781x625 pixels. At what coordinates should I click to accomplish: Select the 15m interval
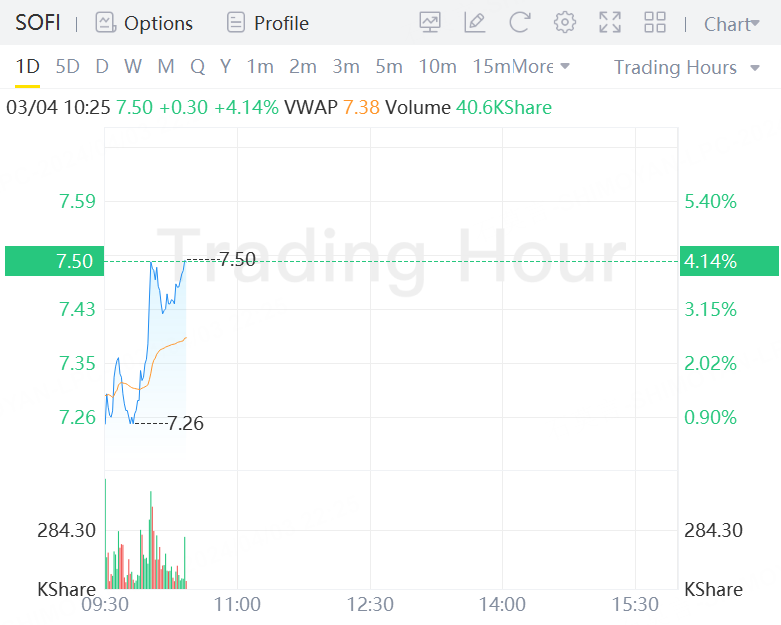(x=492, y=66)
